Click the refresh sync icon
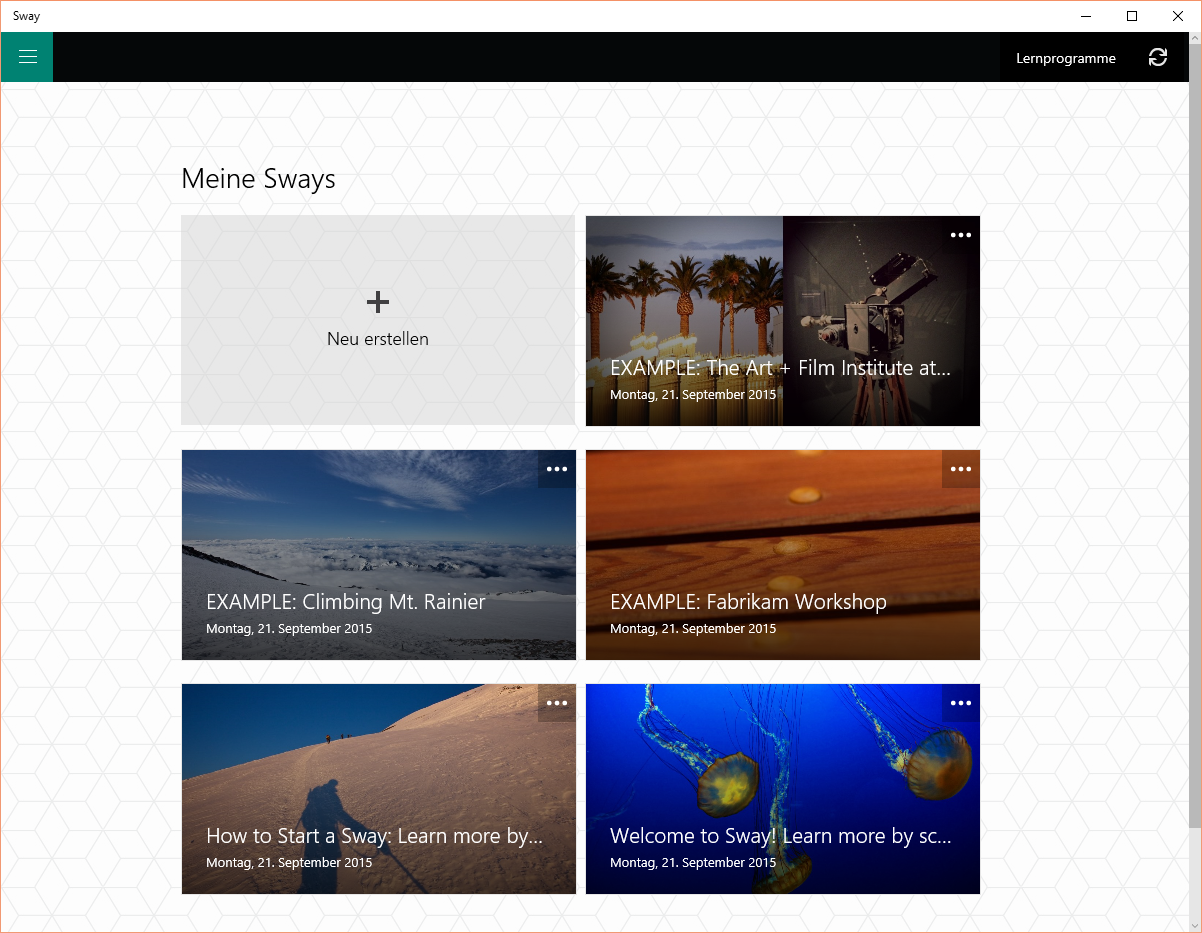 click(1157, 58)
